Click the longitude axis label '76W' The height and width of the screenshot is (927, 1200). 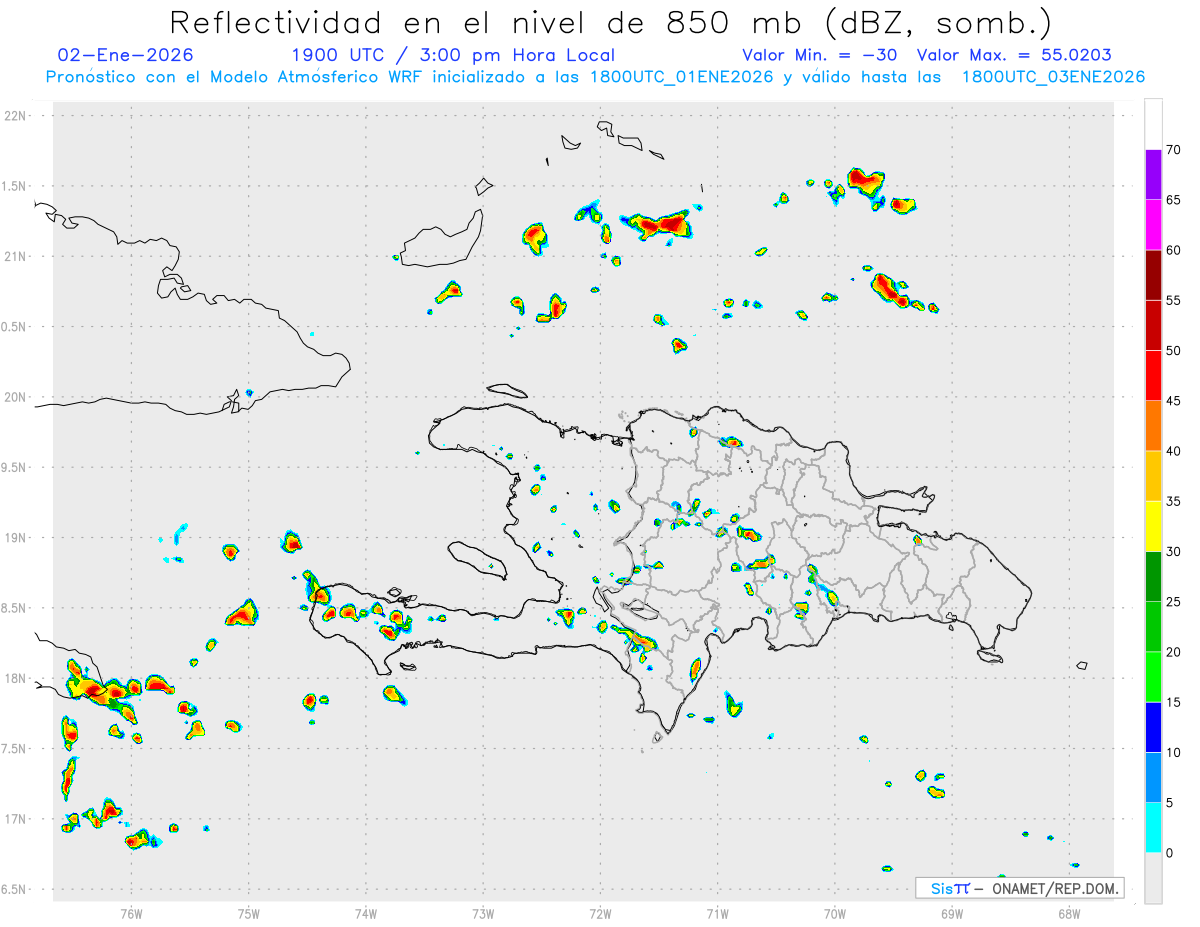click(132, 912)
